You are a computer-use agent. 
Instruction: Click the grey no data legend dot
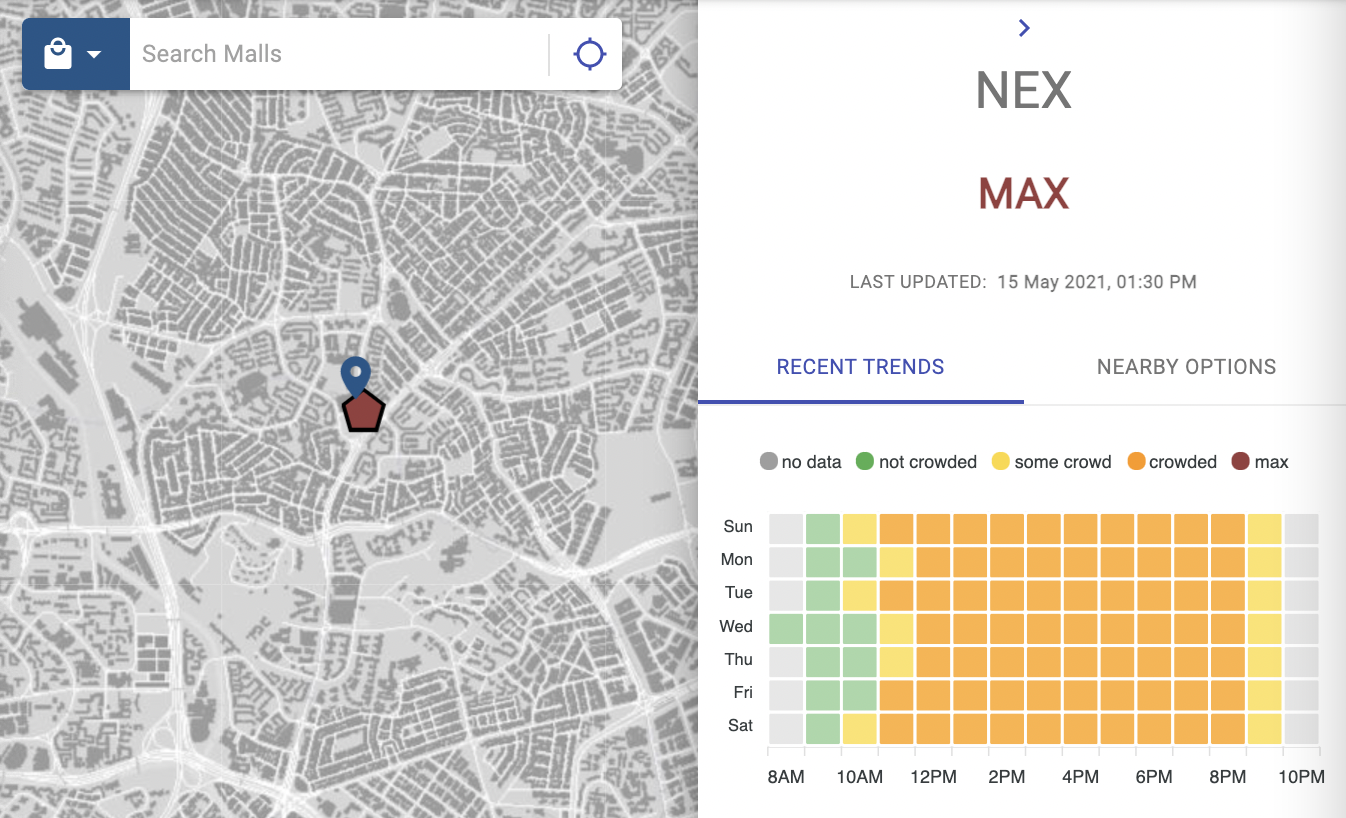(769, 462)
